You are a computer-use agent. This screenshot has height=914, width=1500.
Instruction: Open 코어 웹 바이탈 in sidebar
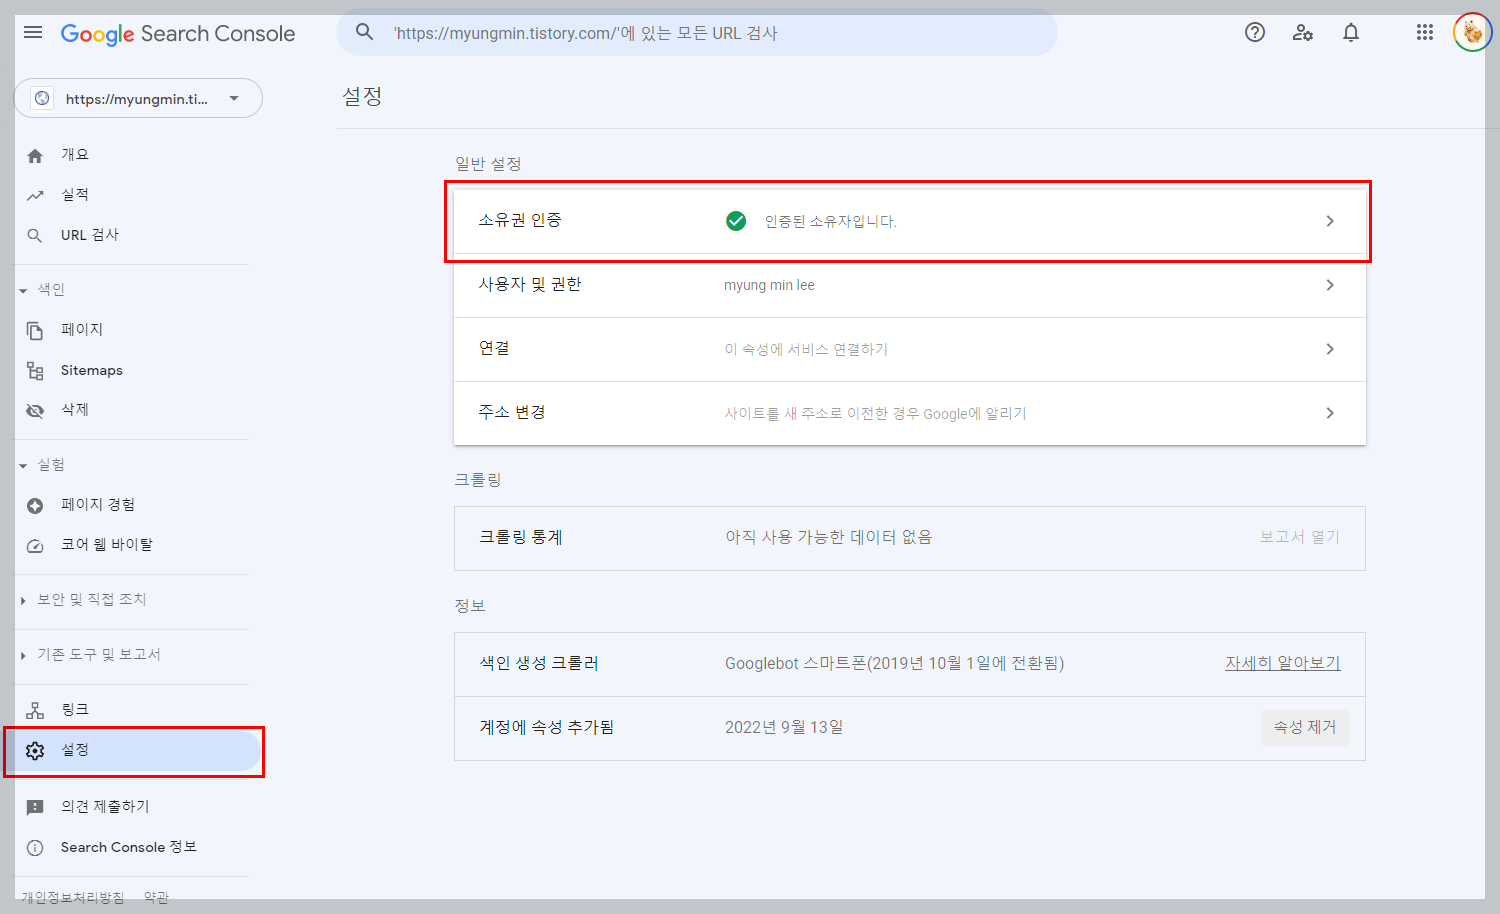tap(107, 544)
